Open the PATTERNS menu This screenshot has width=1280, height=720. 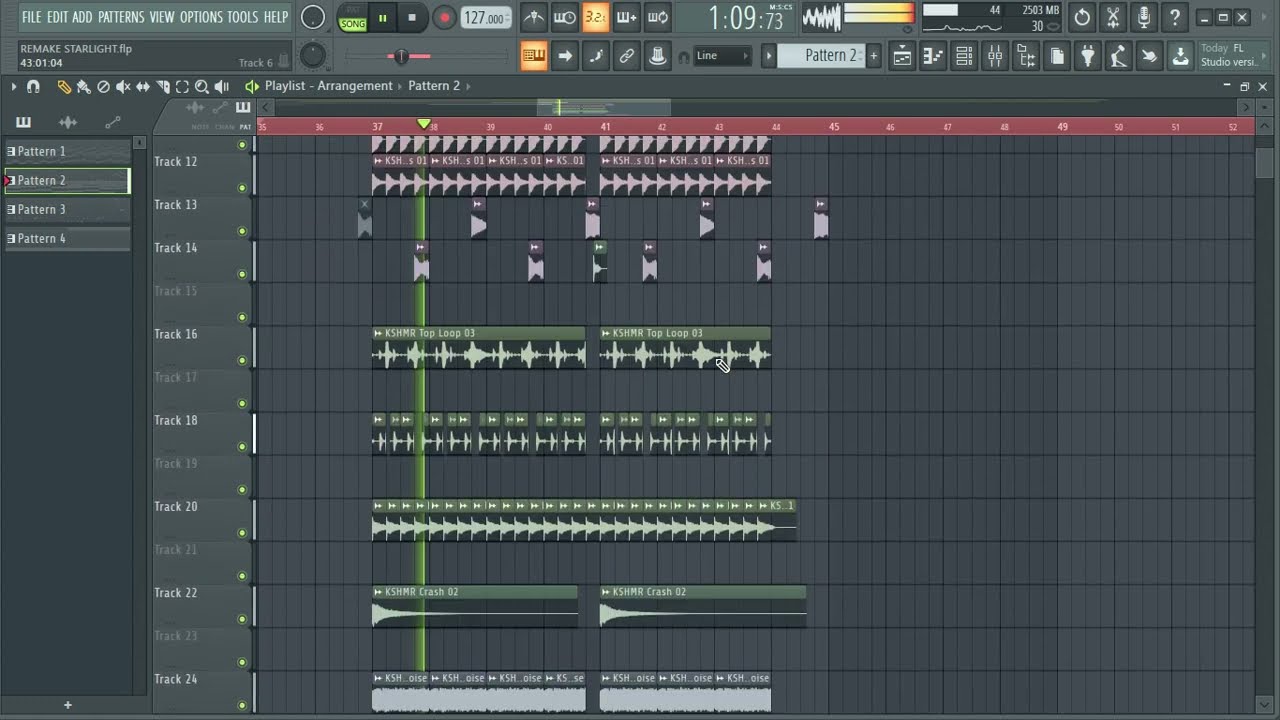point(121,17)
